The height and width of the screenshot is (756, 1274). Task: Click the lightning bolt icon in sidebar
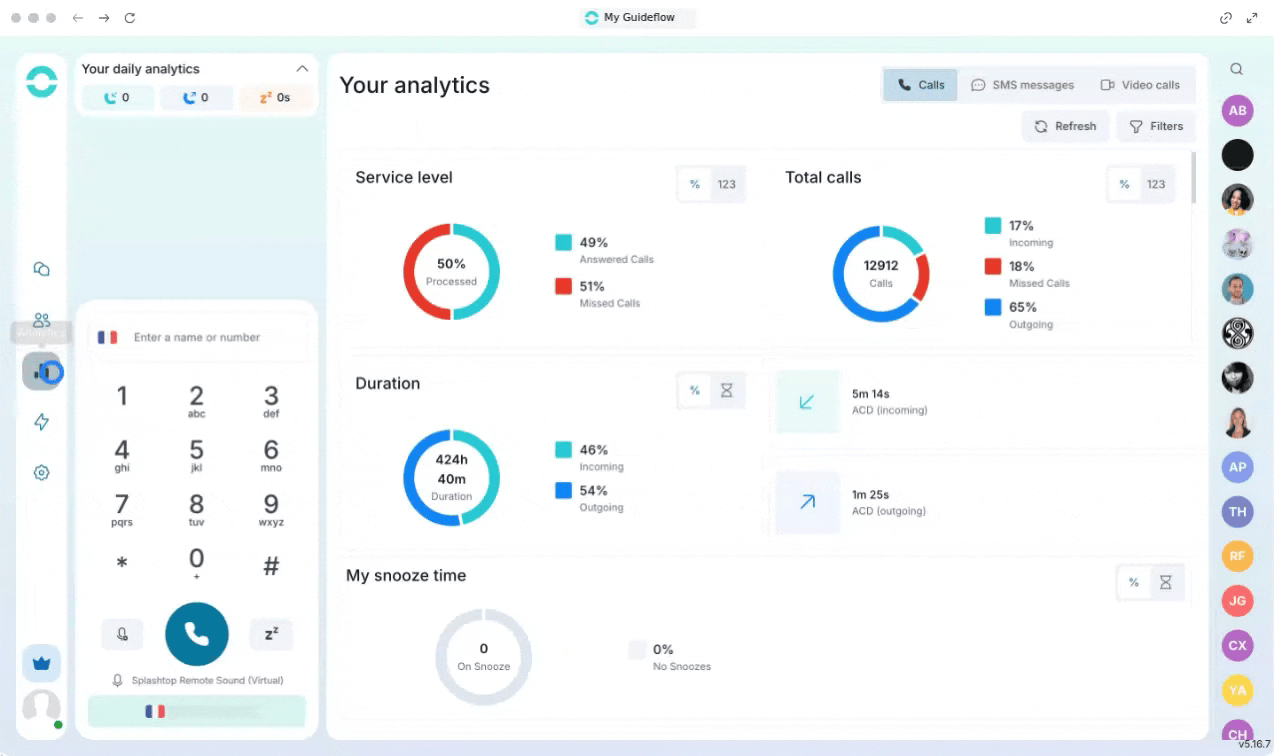point(41,422)
